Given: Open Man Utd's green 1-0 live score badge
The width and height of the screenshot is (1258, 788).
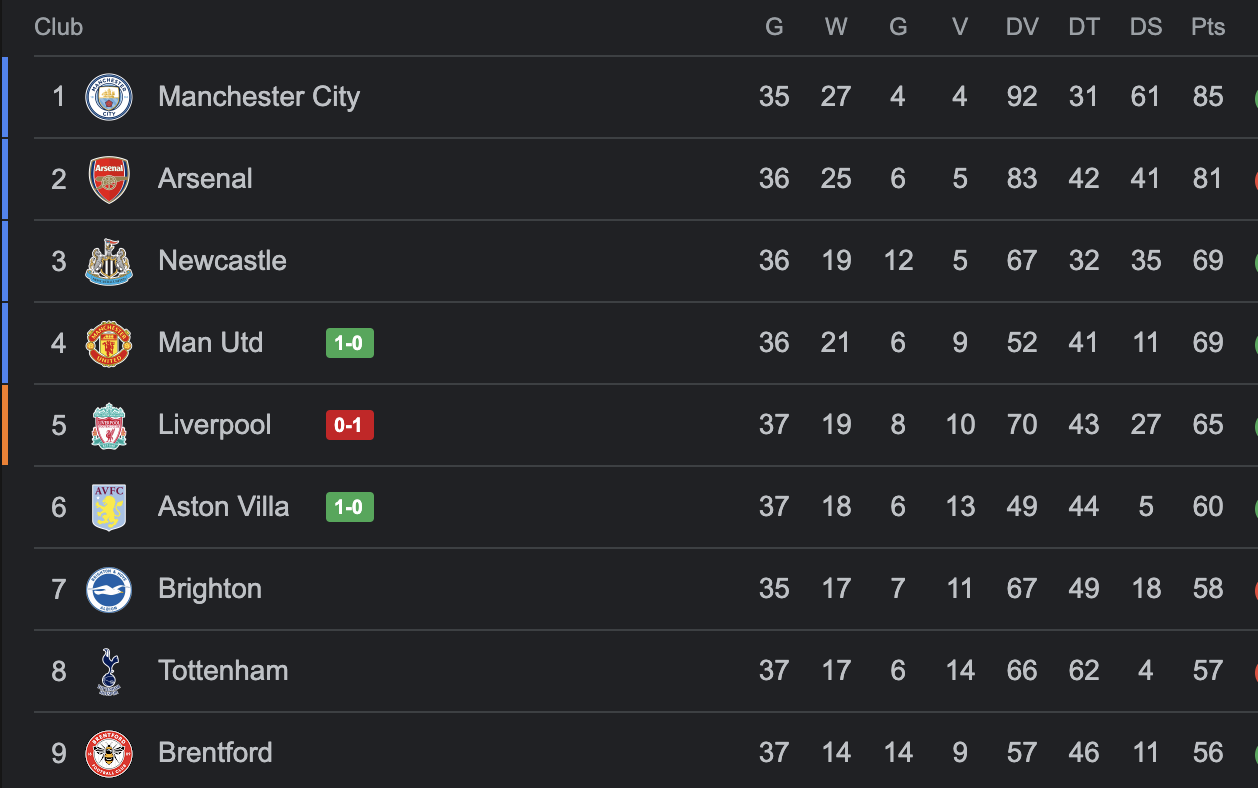Looking at the screenshot, I should pos(349,343).
